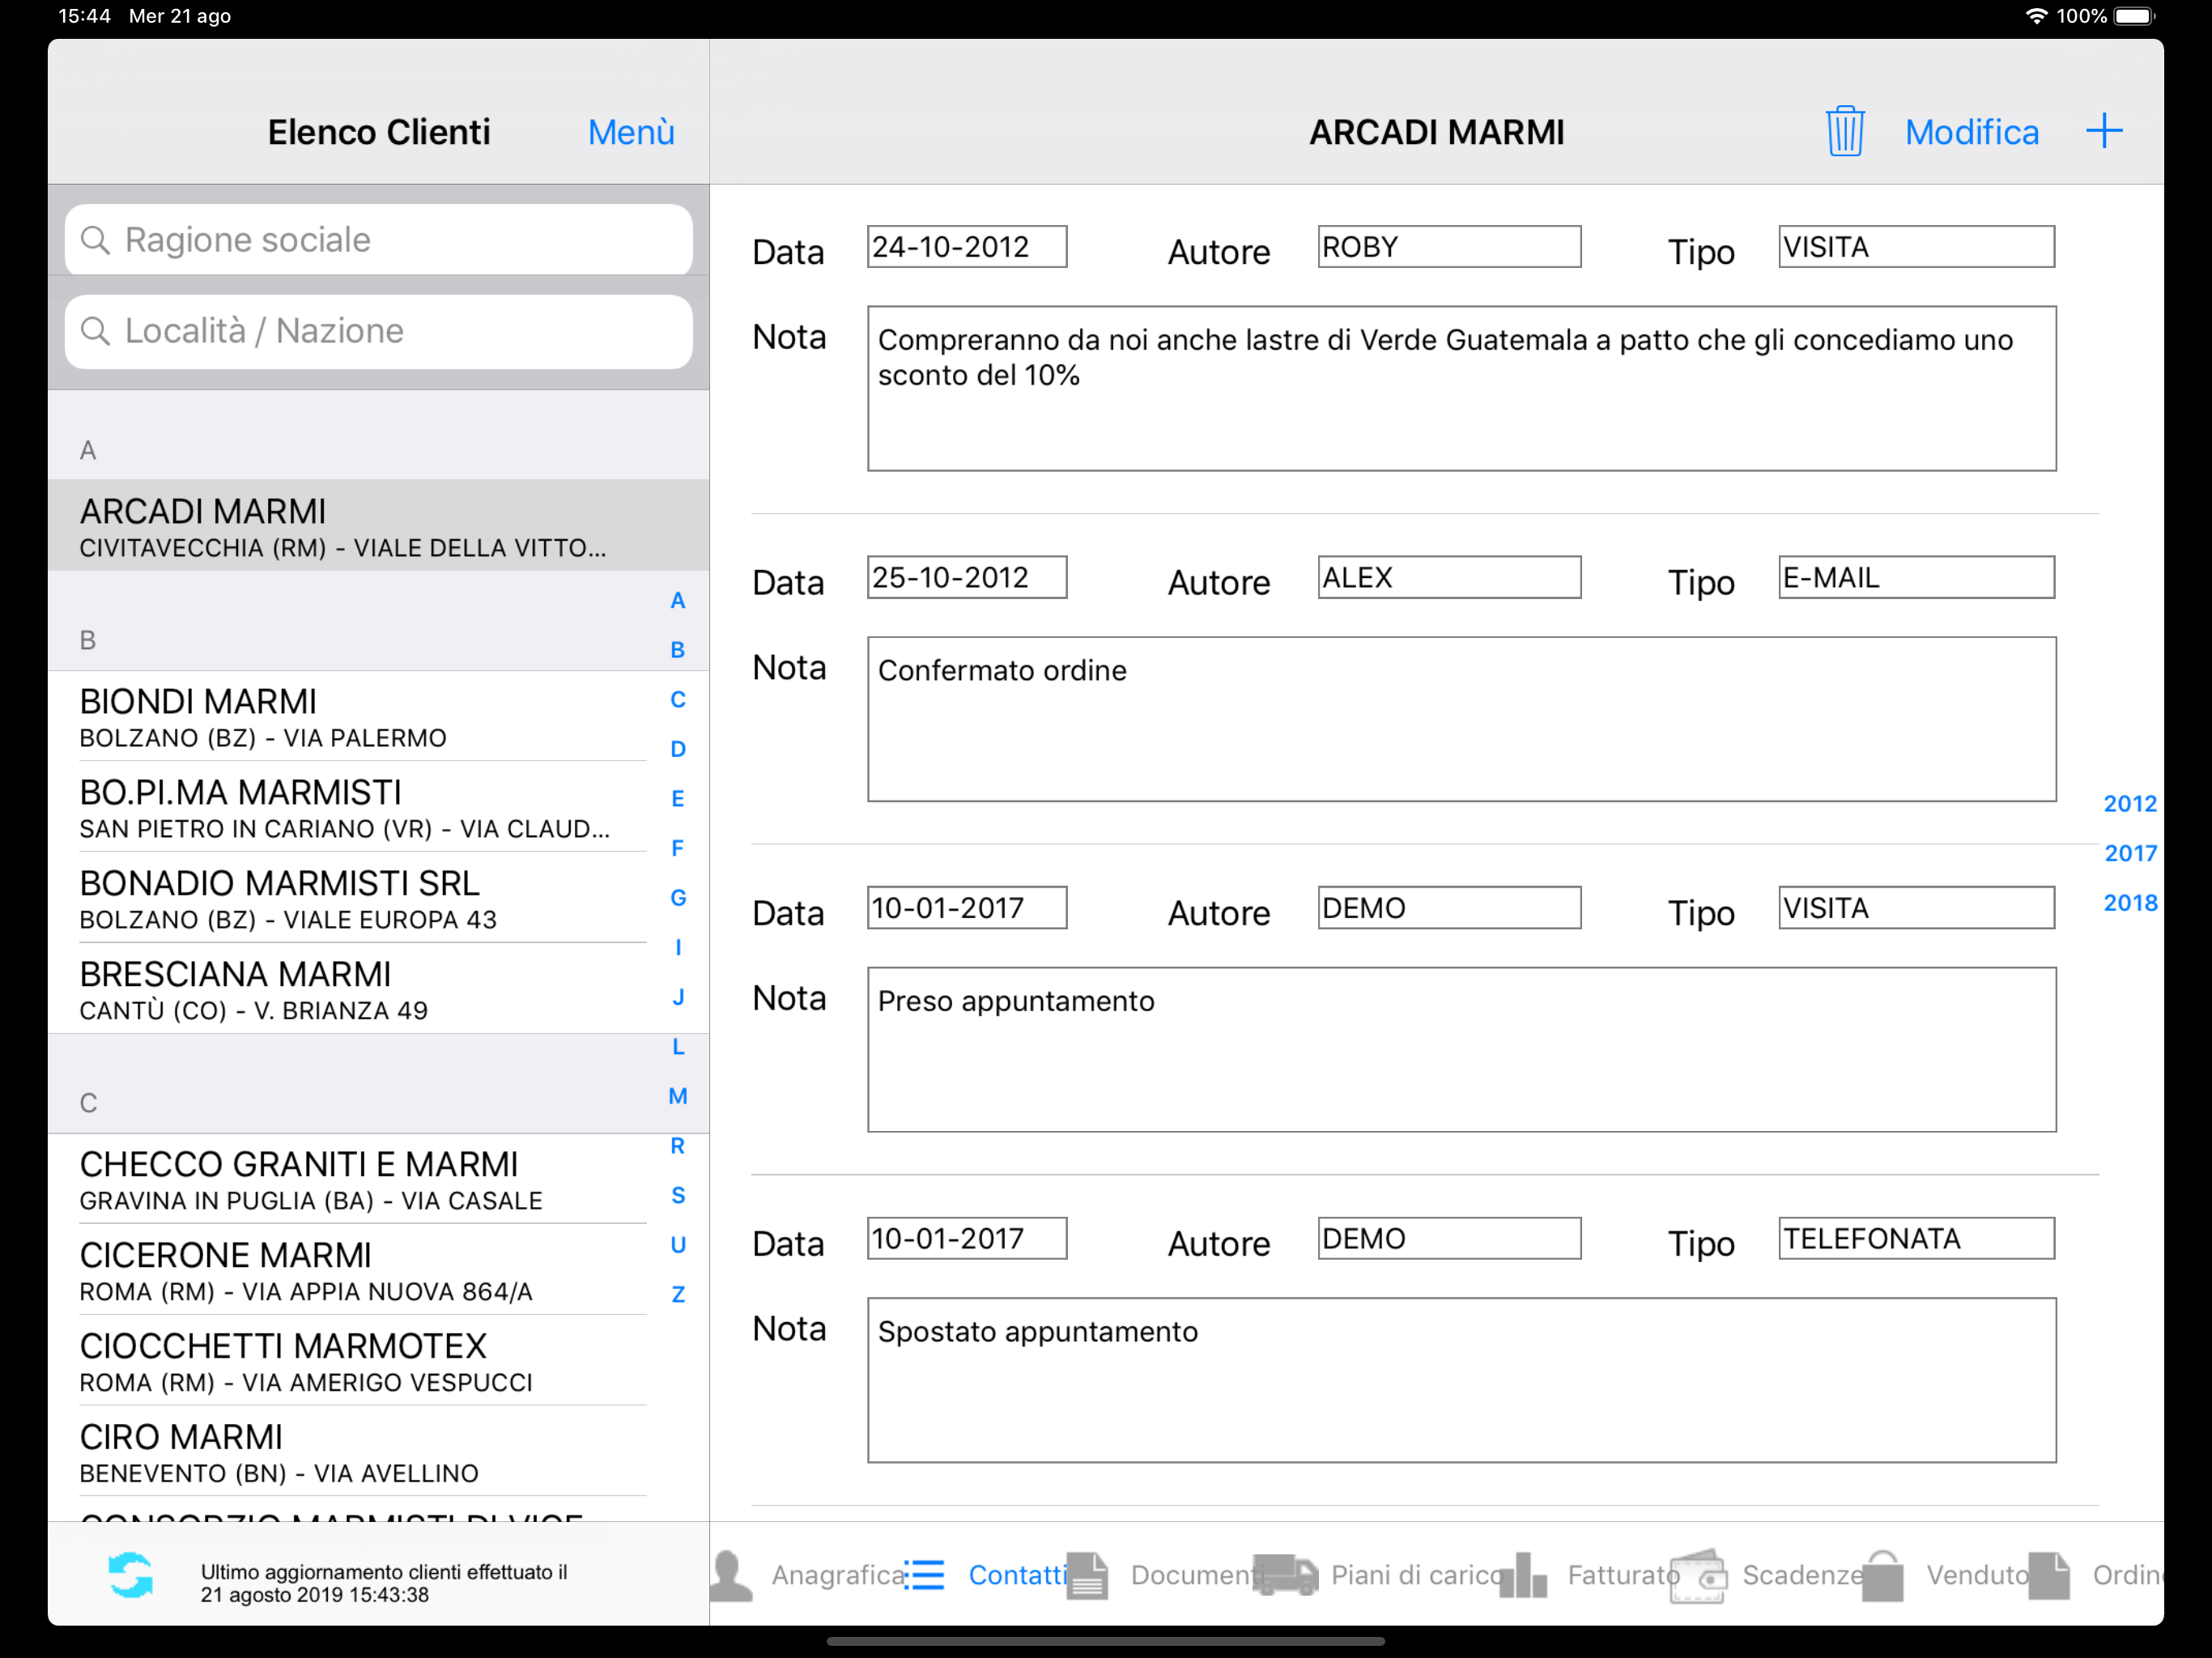
Task: Open the Venduto shopping bag icon
Action: pos(1883,1575)
